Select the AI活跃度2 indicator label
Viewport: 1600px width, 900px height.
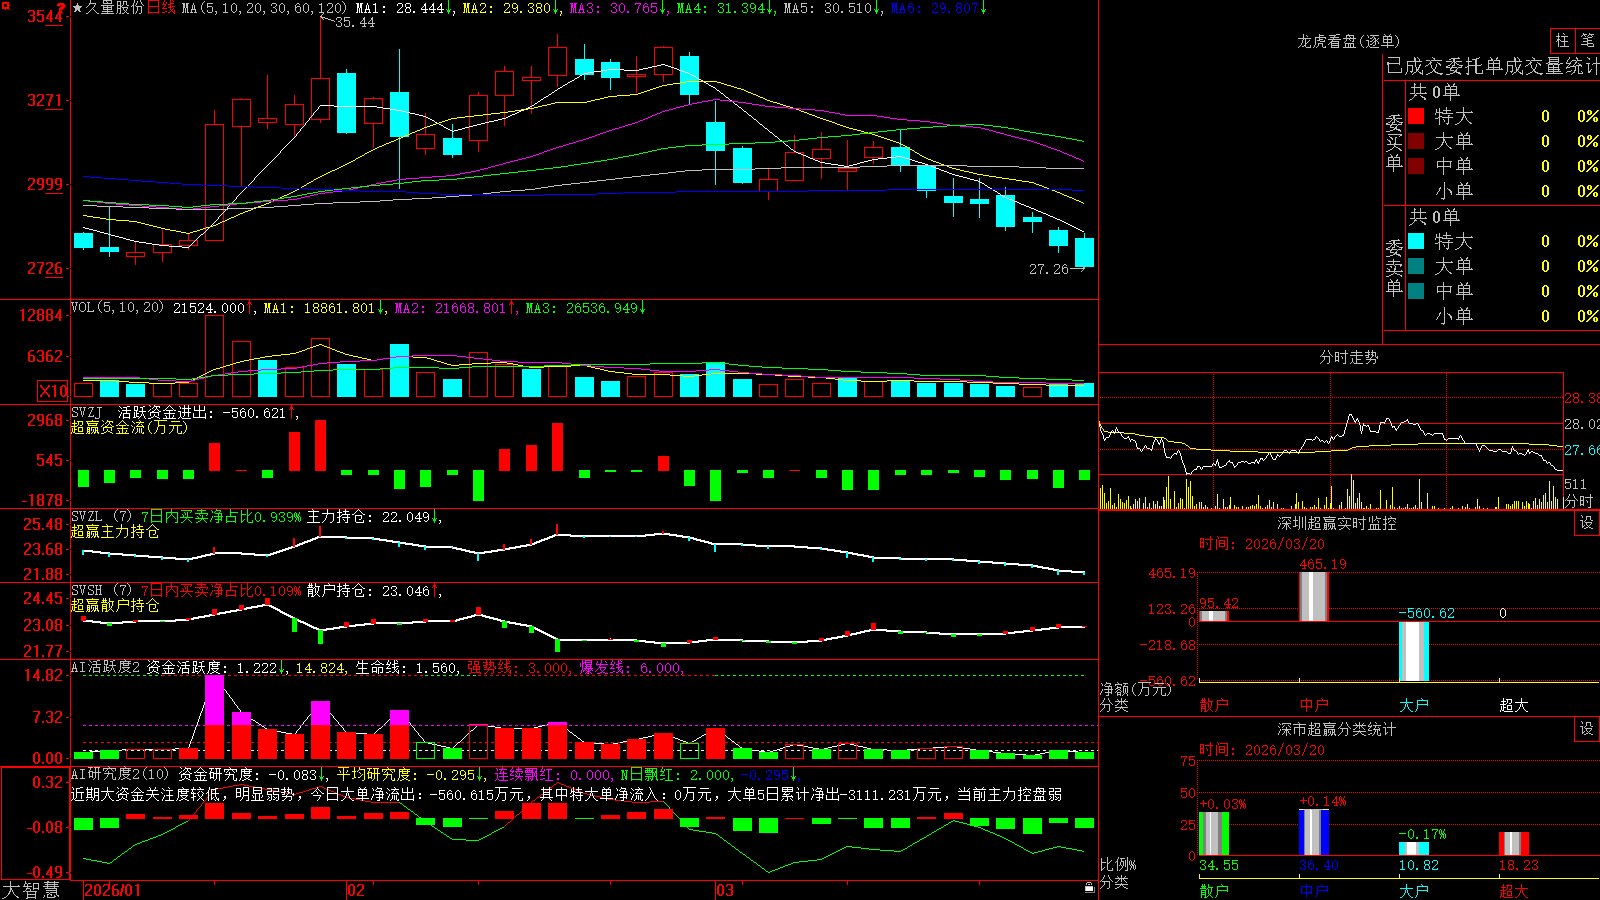(106, 668)
